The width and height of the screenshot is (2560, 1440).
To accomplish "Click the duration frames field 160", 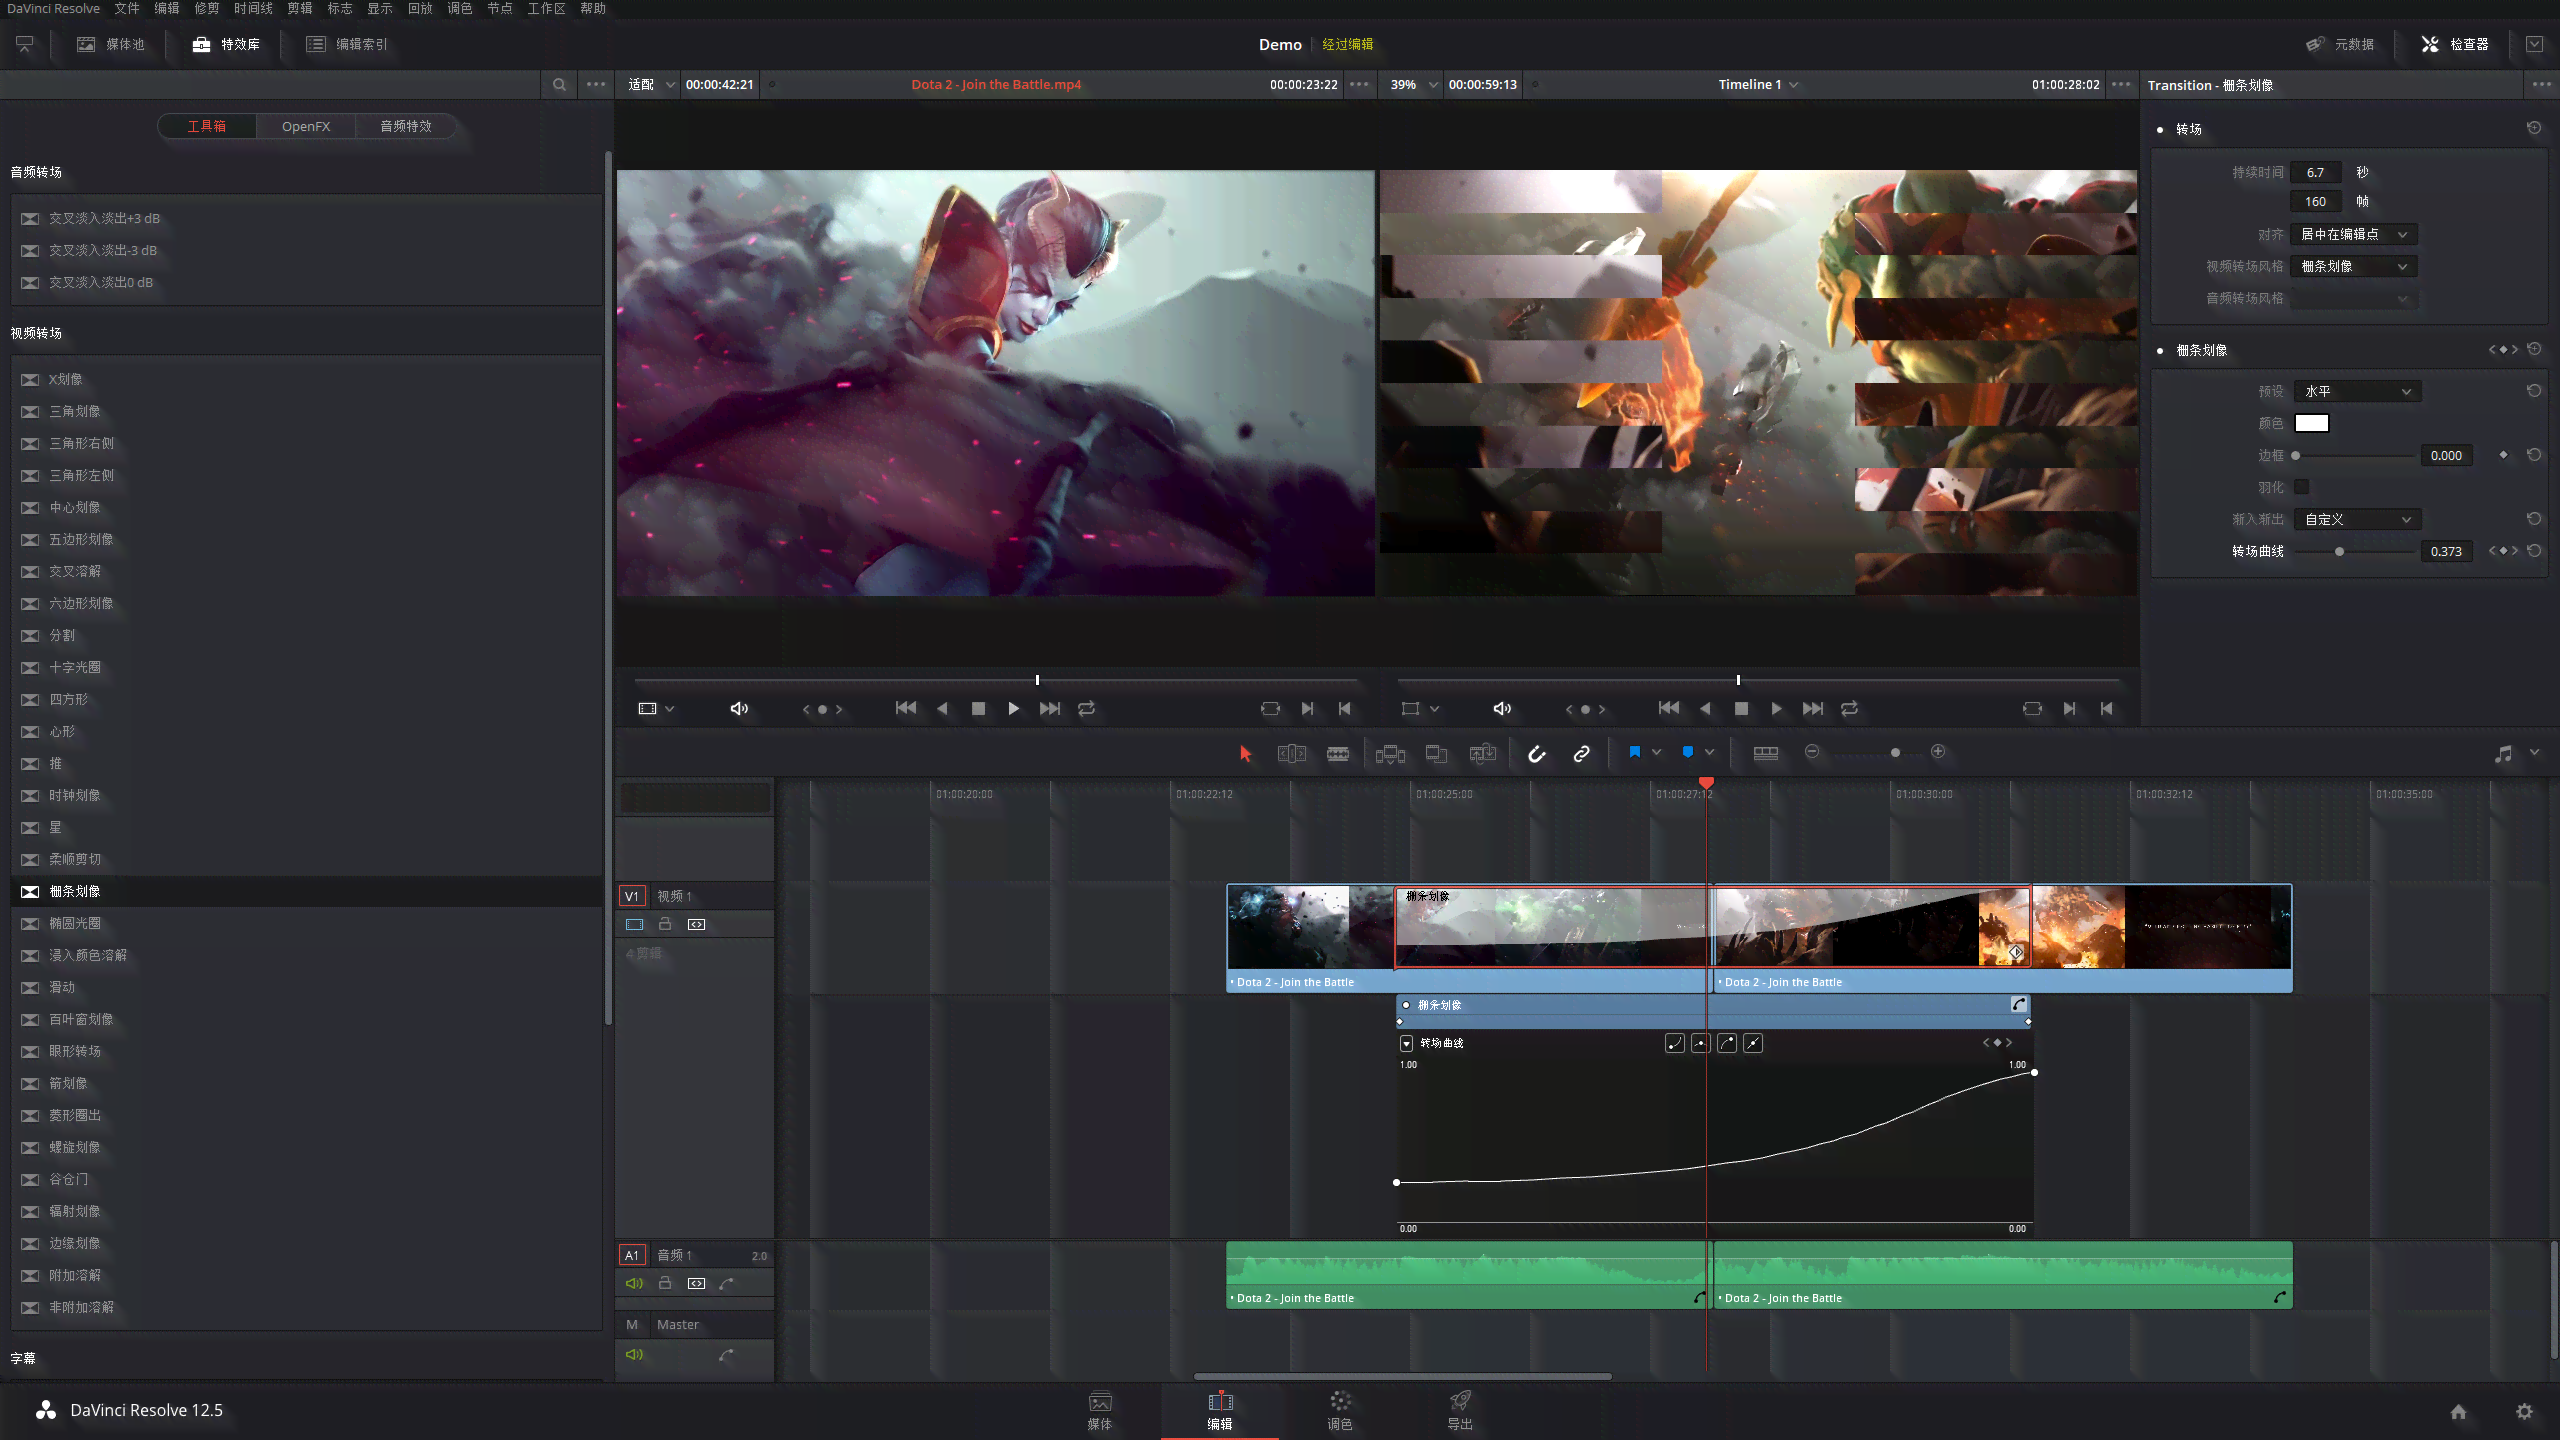I will point(2316,201).
